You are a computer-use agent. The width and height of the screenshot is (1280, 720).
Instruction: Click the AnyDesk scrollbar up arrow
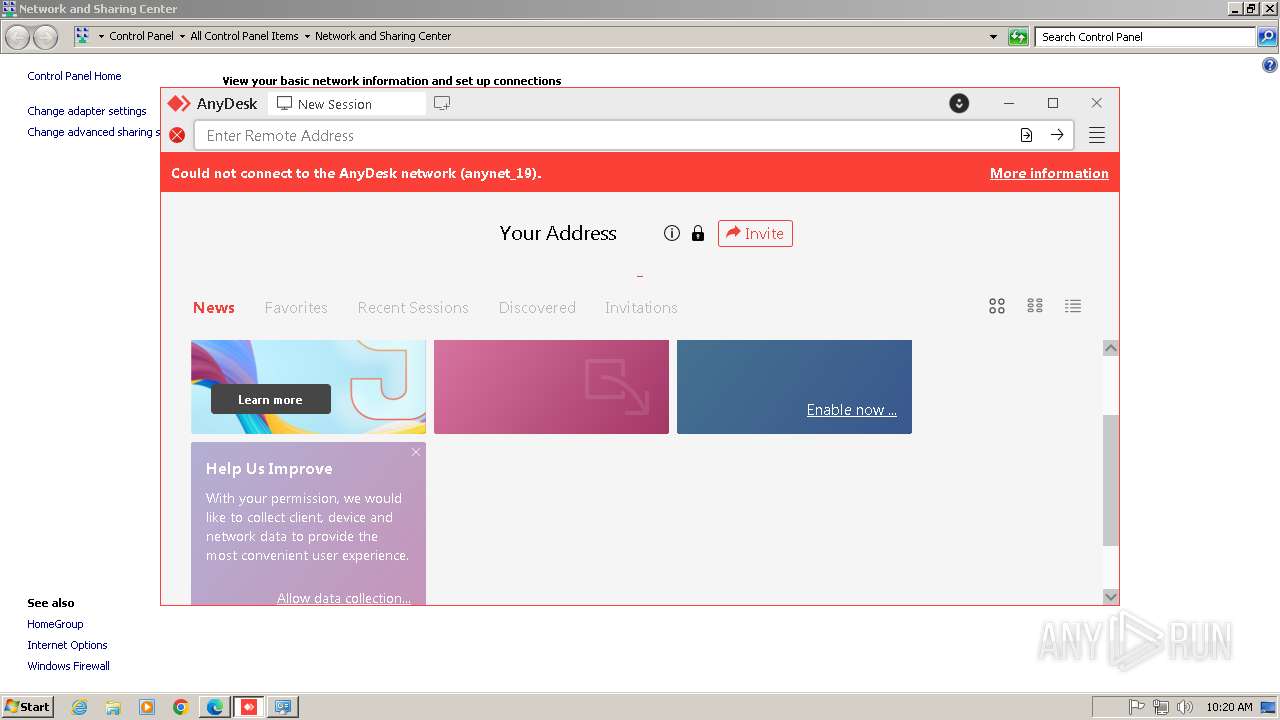tap(1110, 348)
